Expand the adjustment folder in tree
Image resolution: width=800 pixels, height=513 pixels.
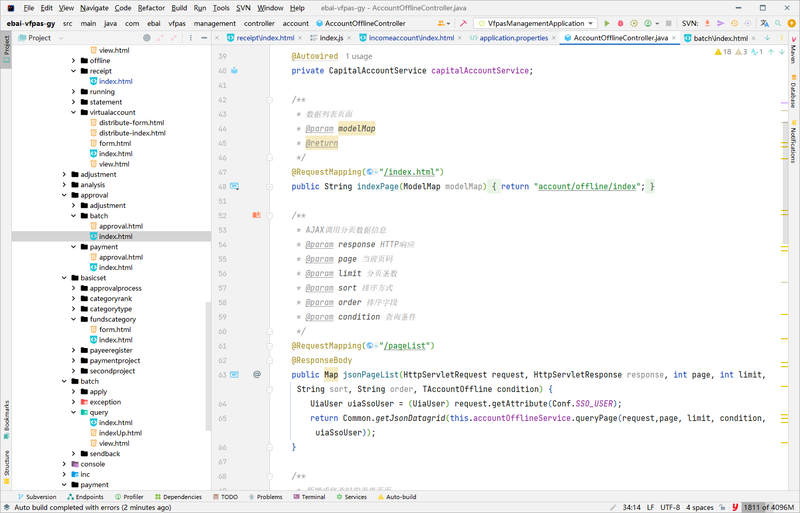pyautogui.click(x=64, y=174)
